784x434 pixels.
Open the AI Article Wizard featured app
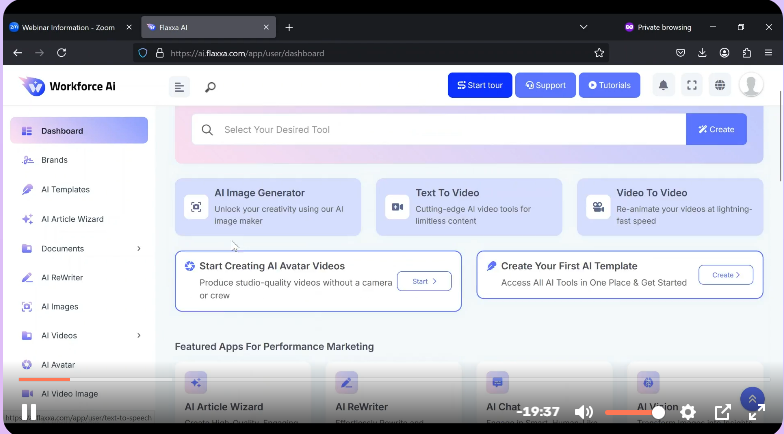coord(243,393)
